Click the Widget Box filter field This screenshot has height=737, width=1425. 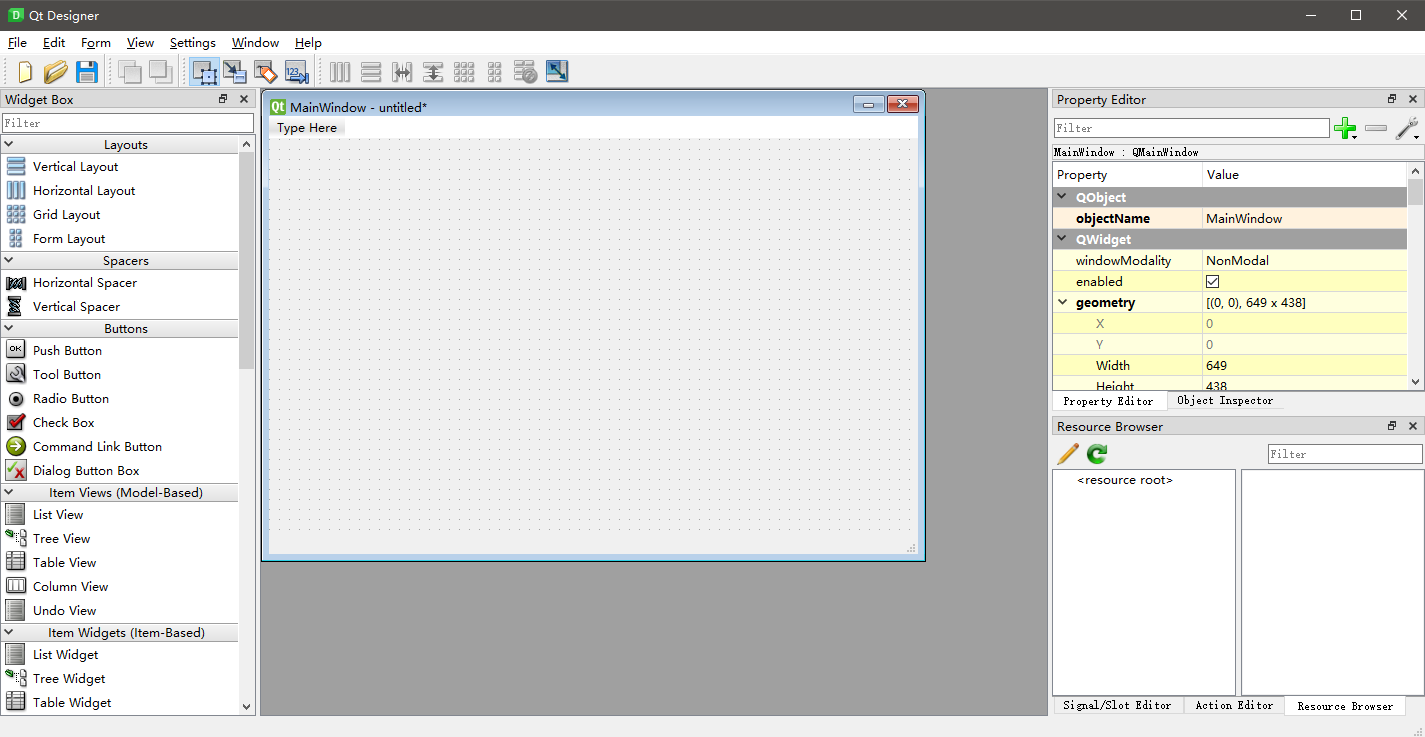[x=128, y=123]
